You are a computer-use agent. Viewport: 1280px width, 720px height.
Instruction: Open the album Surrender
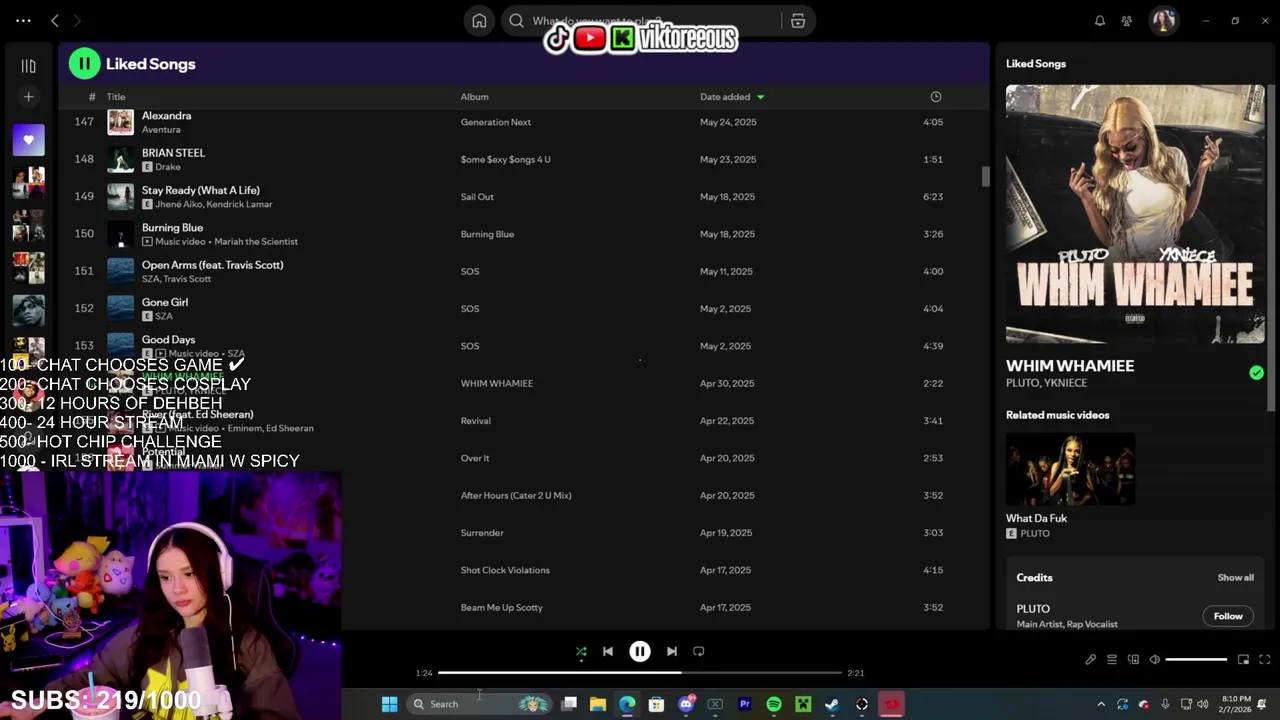pyautogui.click(x=482, y=533)
